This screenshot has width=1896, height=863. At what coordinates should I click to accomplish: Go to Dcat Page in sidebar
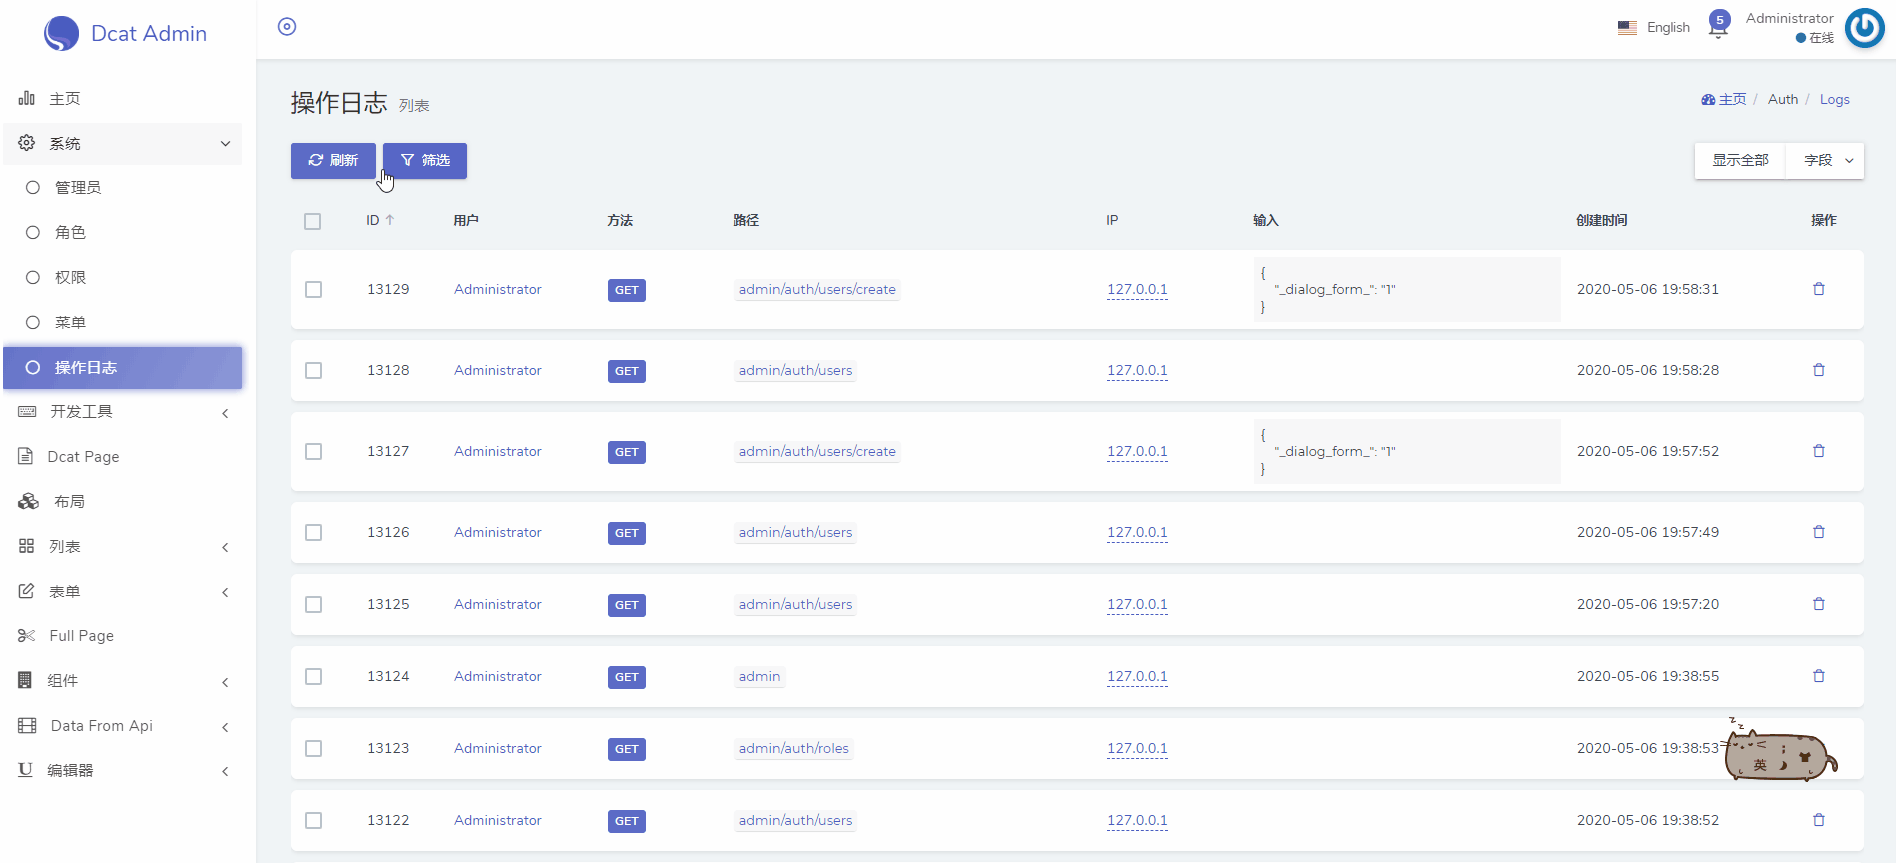click(x=123, y=457)
